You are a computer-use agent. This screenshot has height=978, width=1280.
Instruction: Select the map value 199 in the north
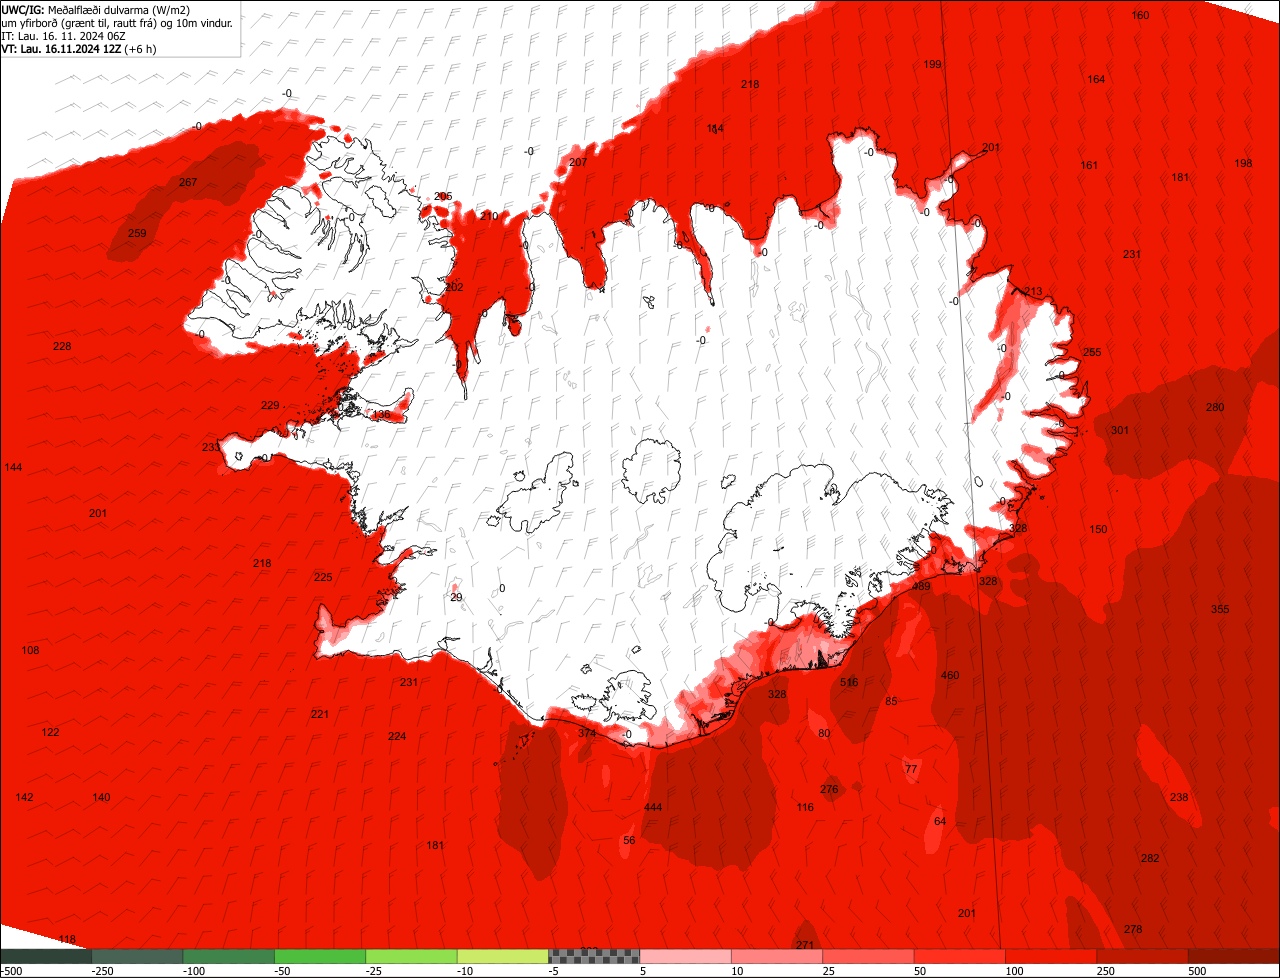click(x=933, y=65)
